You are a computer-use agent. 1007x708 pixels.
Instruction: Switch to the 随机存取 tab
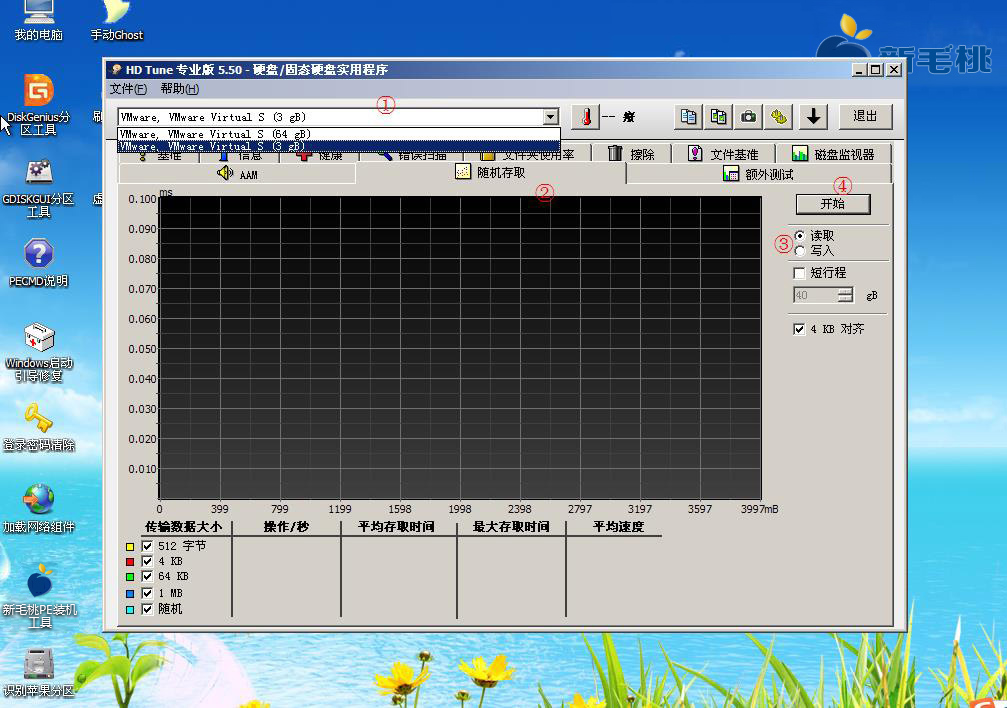(x=491, y=173)
